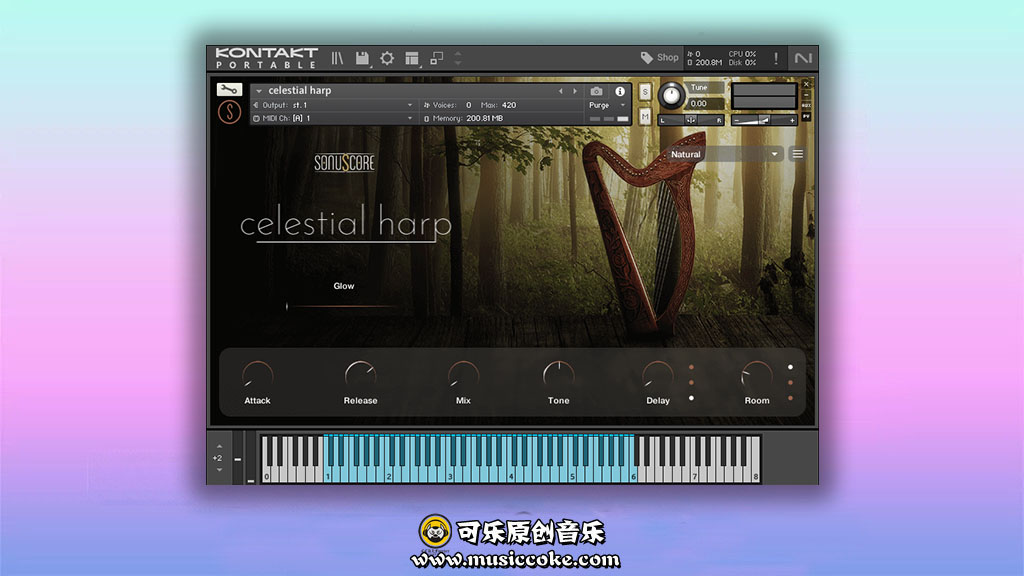Click the CPU 0% readout

click(x=742, y=54)
